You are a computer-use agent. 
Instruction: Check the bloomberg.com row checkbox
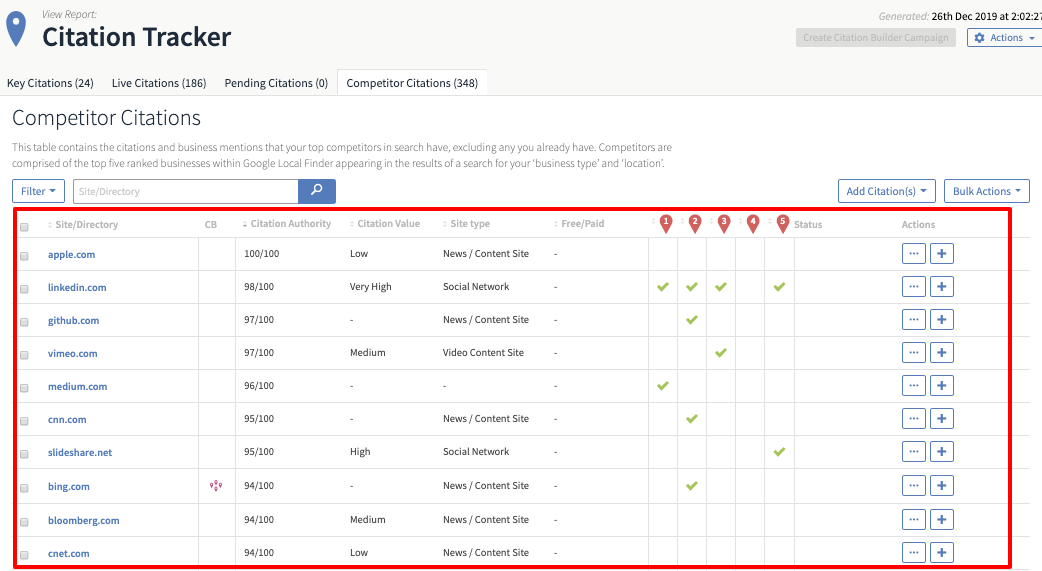[25, 522]
